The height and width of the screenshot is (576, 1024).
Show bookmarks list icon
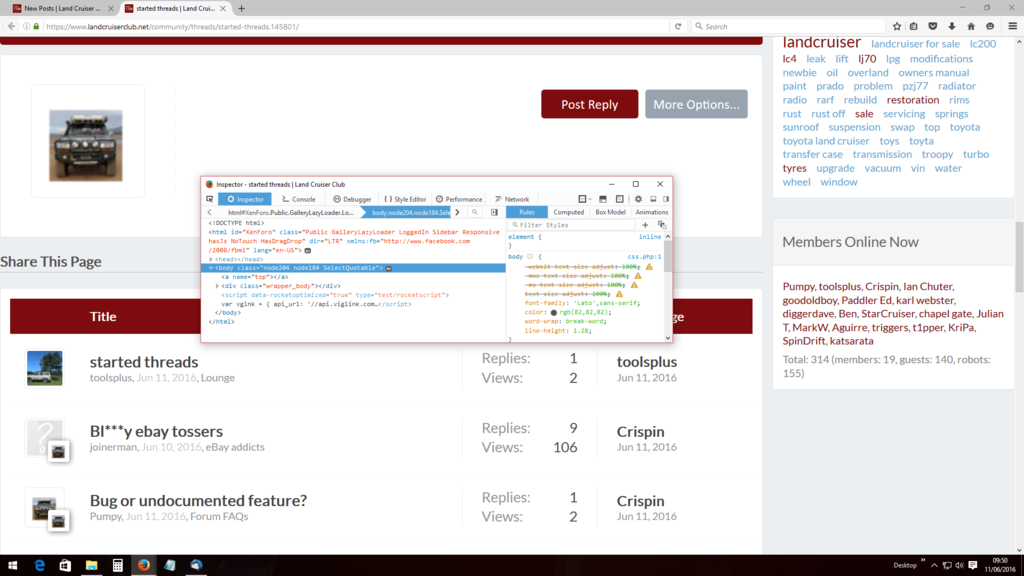[914, 26]
